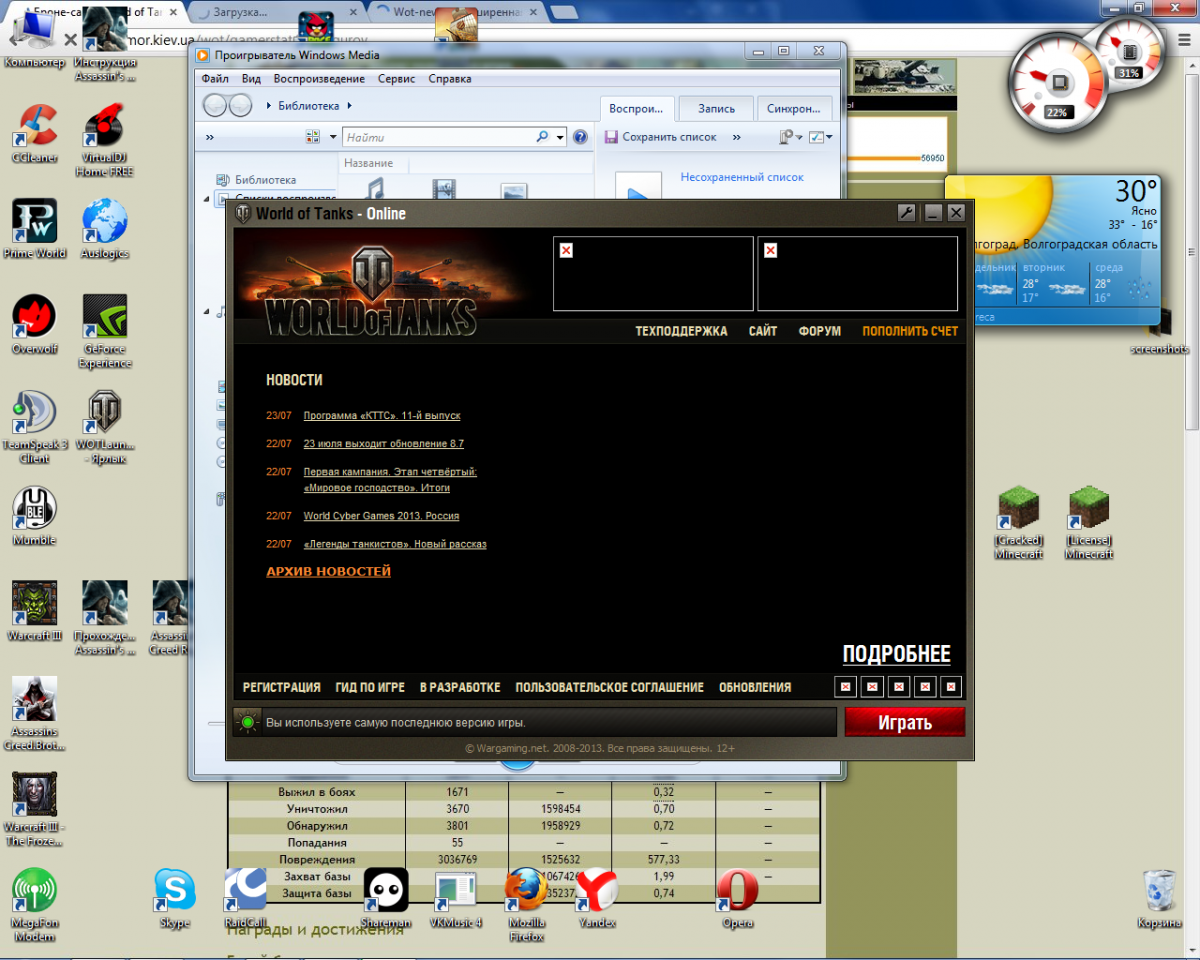Open the Mumble desktop icon
This screenshot has width=1200, height=960.
click(35, 516)
